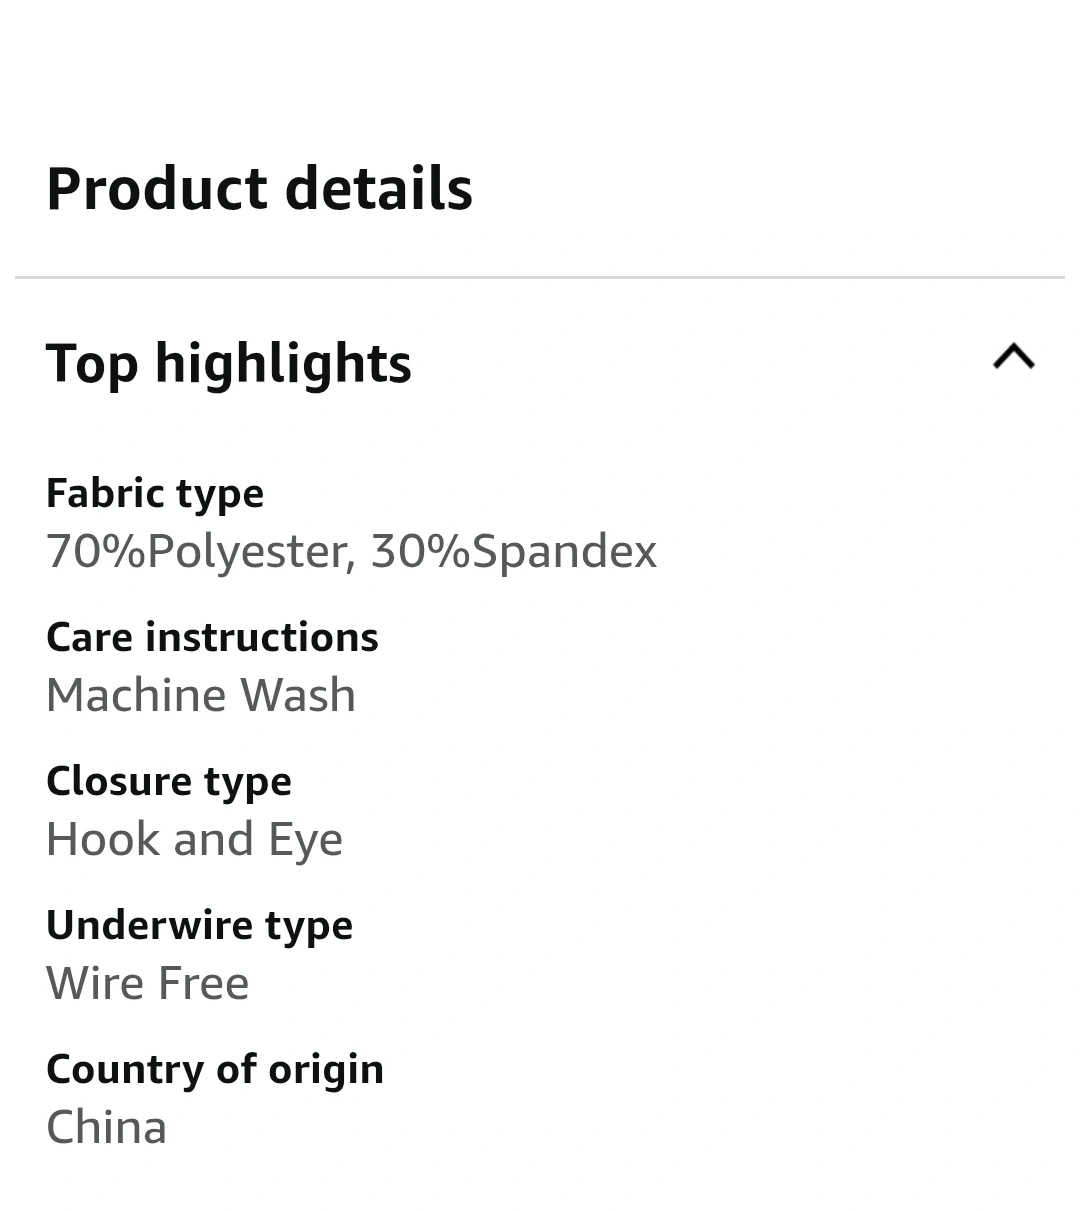
Task: Select the "Fabric type" label
Action: [155, 494]
